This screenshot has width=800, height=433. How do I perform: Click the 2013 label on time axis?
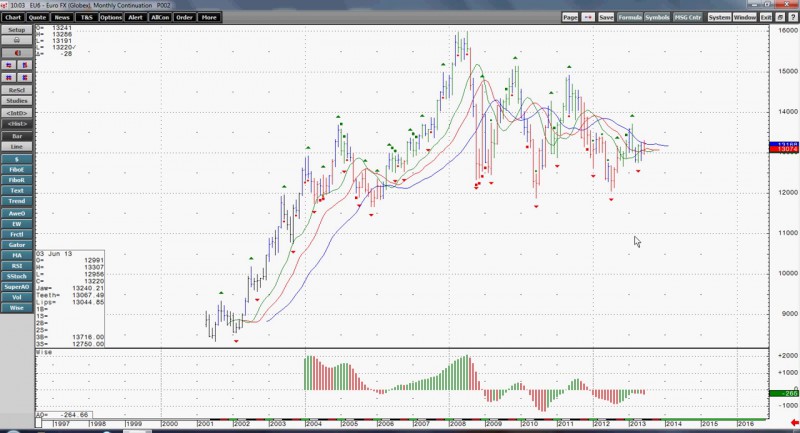638,424
